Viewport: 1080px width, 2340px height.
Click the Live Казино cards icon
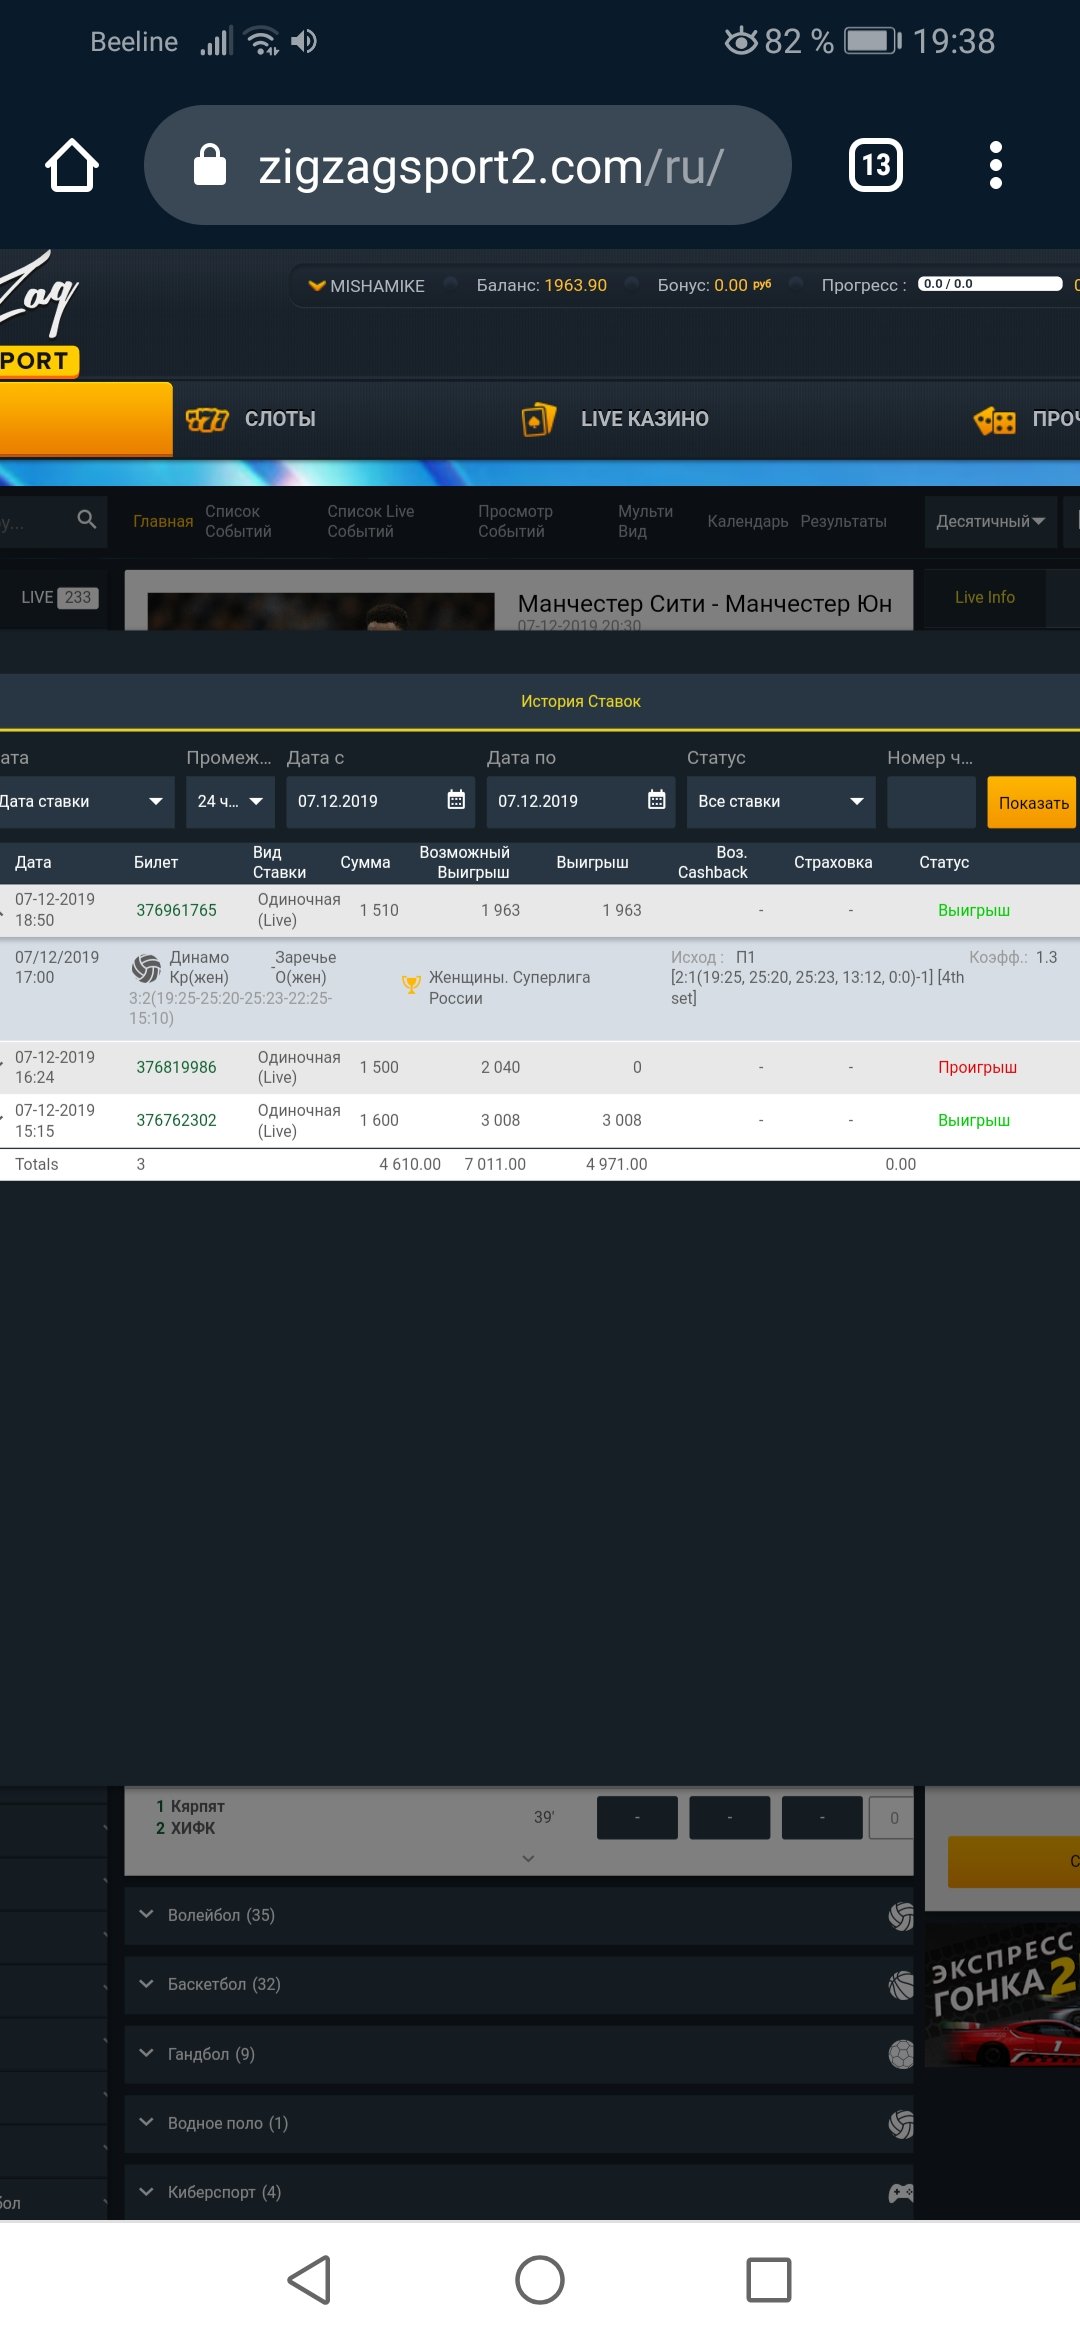pyautogui.click(x=539, y=420)
